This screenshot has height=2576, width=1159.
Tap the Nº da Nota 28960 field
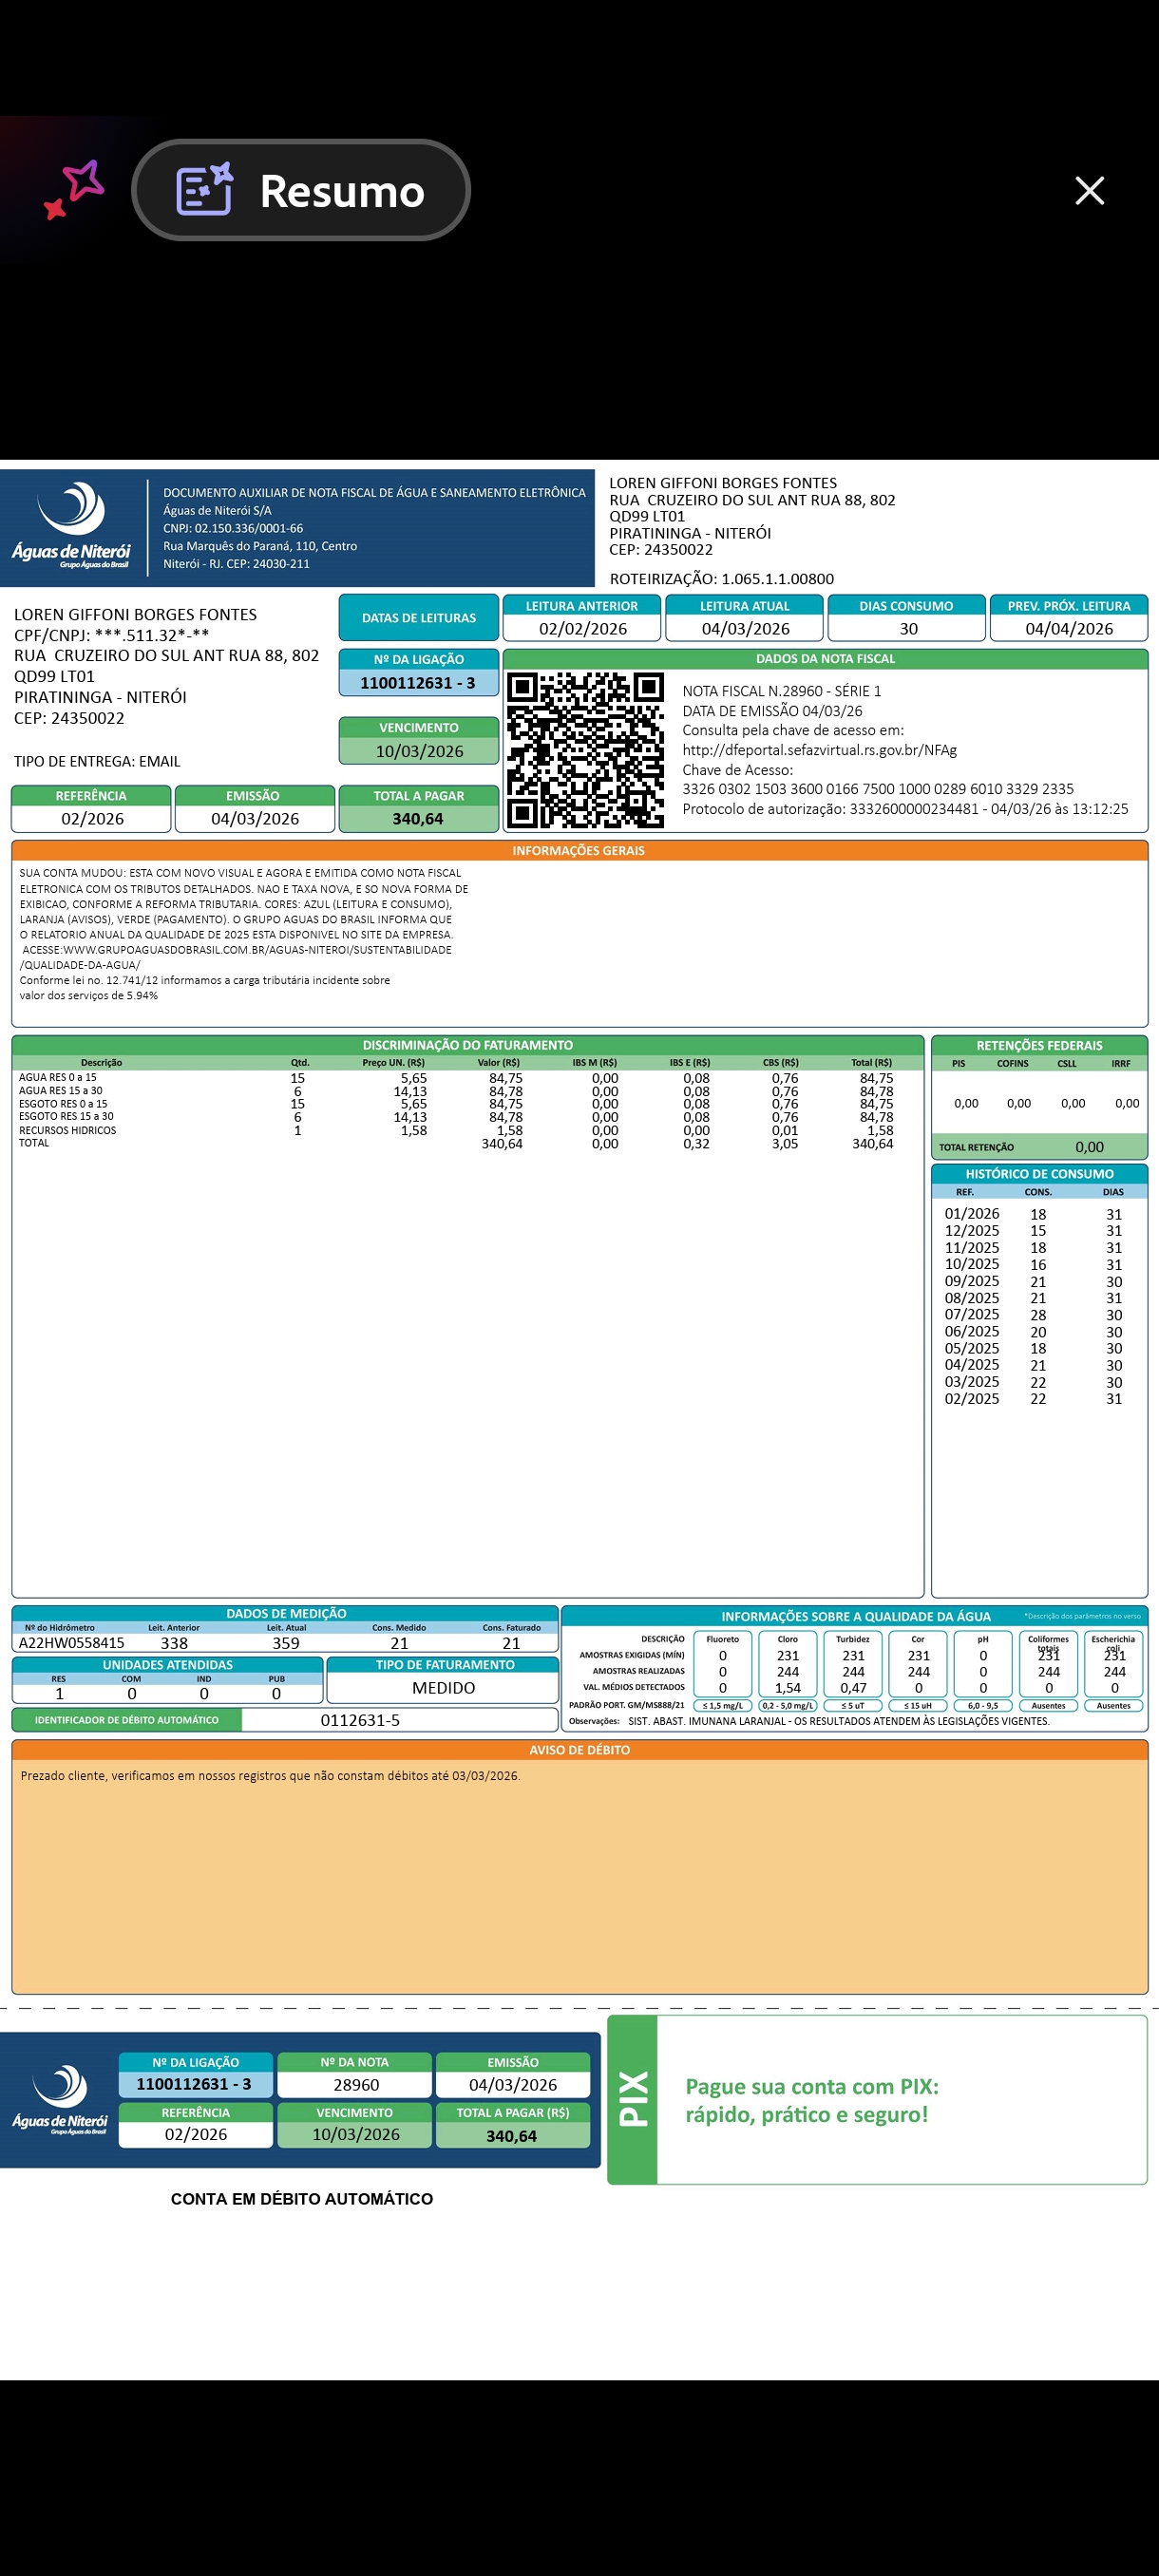pos(356,2085)
